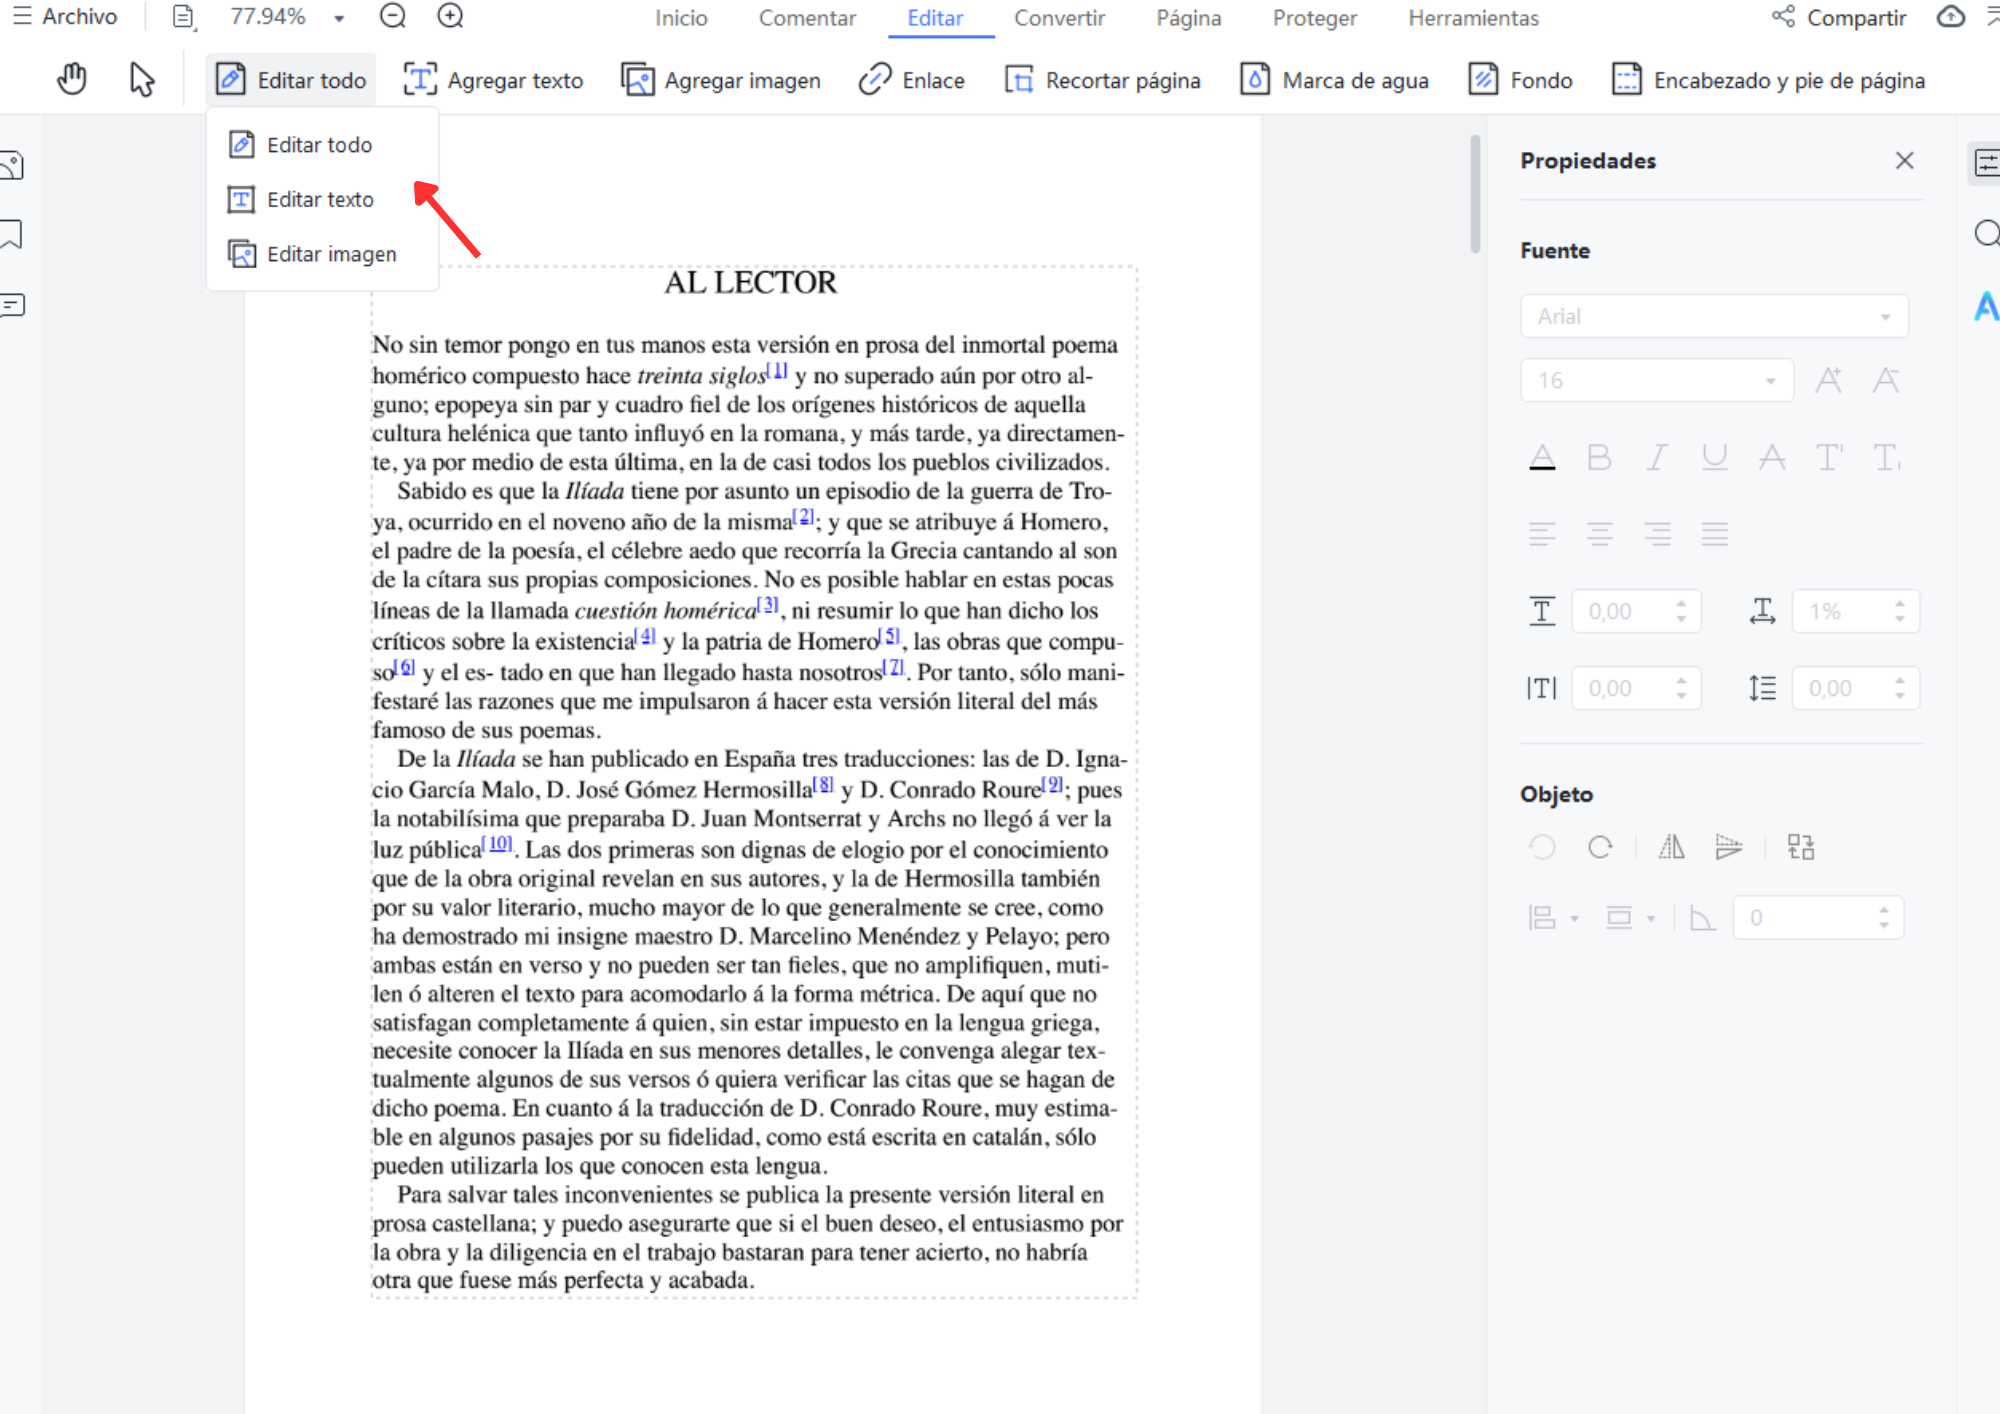The height and width of the screenshot is (1414, 2000).
Task: Toggle bold formatting
Action: (x=1599, y=458)
